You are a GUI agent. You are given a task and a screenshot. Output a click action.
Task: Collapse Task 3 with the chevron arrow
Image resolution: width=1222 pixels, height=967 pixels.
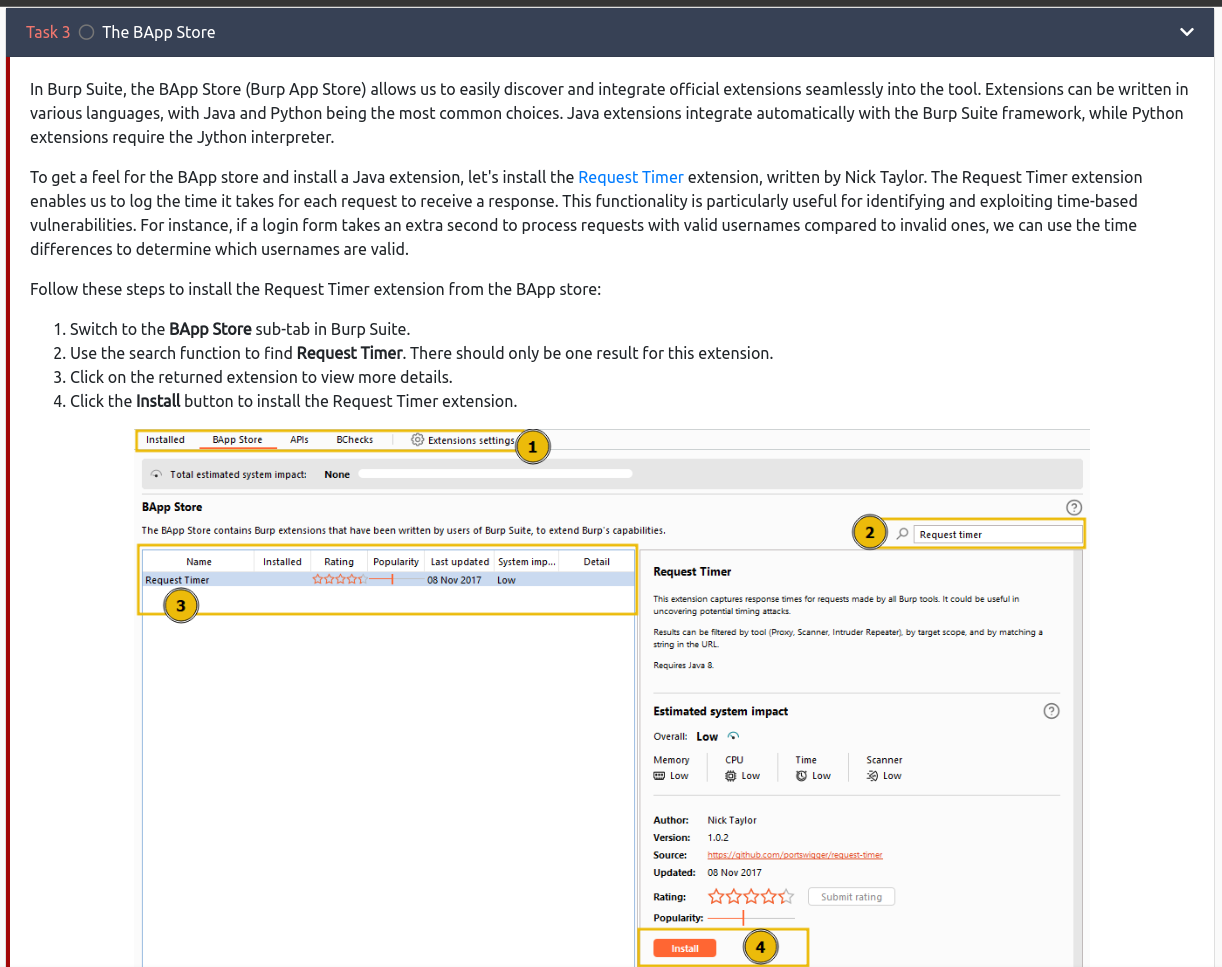pyautogui.click(x=1186, y=32)
